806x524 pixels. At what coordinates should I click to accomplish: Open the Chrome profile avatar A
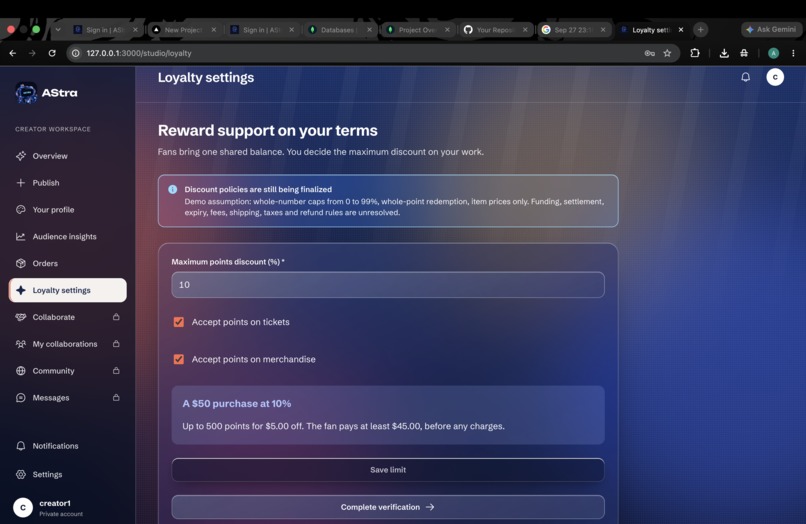click(773, 53)
